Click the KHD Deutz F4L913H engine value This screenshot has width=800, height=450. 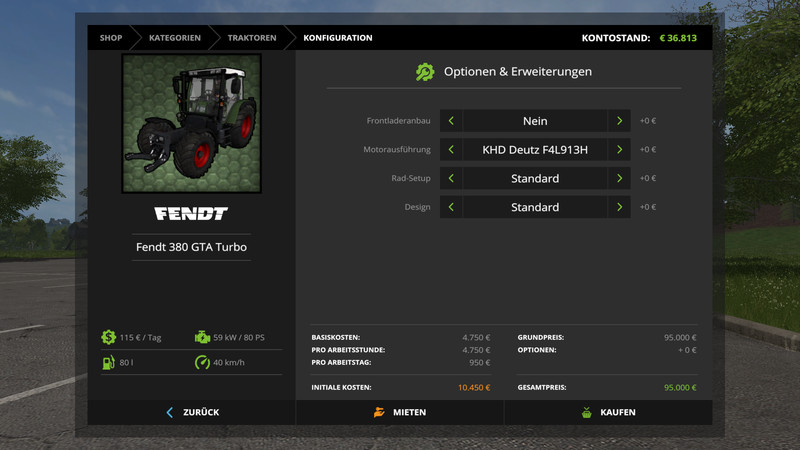tap(535, 149)
